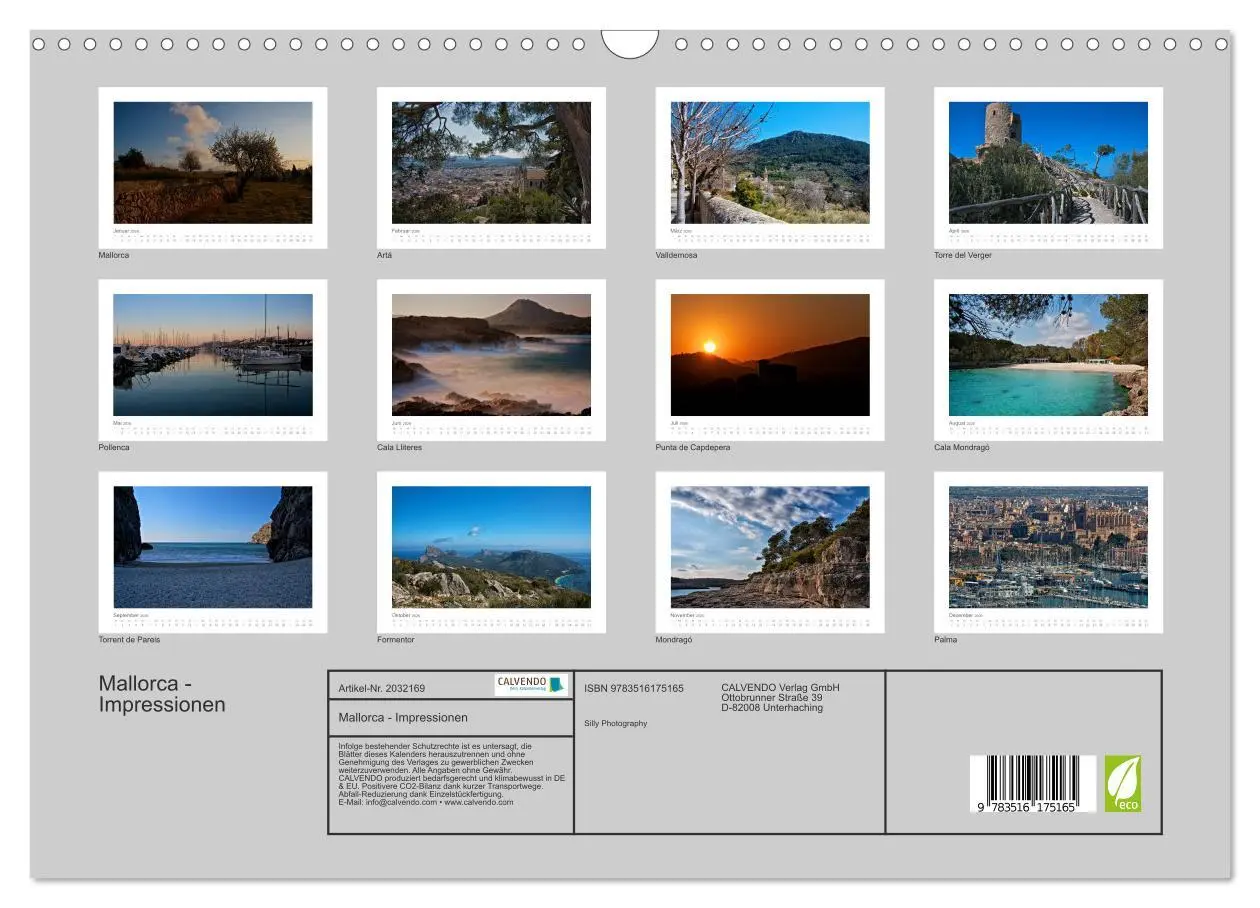Click the 'Silly Photography' credit text

click(x=616, y=723)
